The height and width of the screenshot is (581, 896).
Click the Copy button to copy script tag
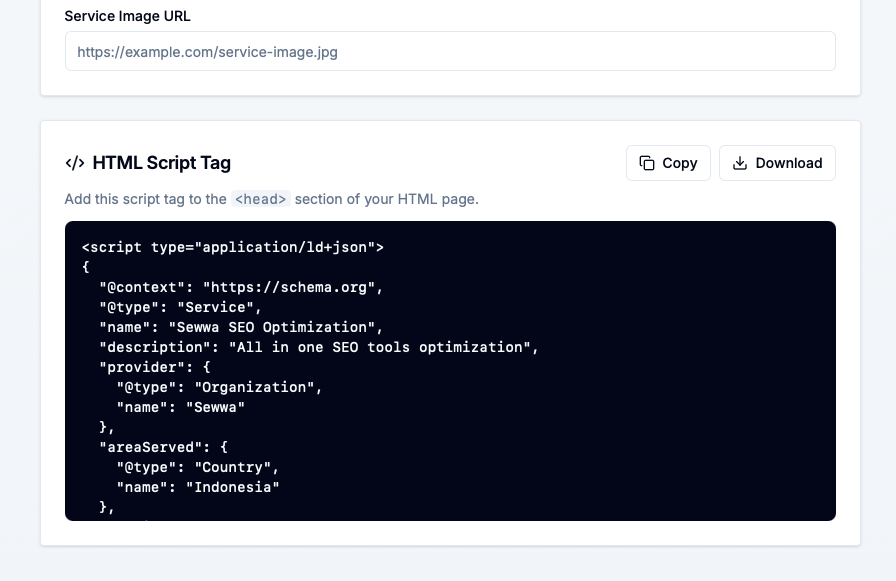point(668,163)
